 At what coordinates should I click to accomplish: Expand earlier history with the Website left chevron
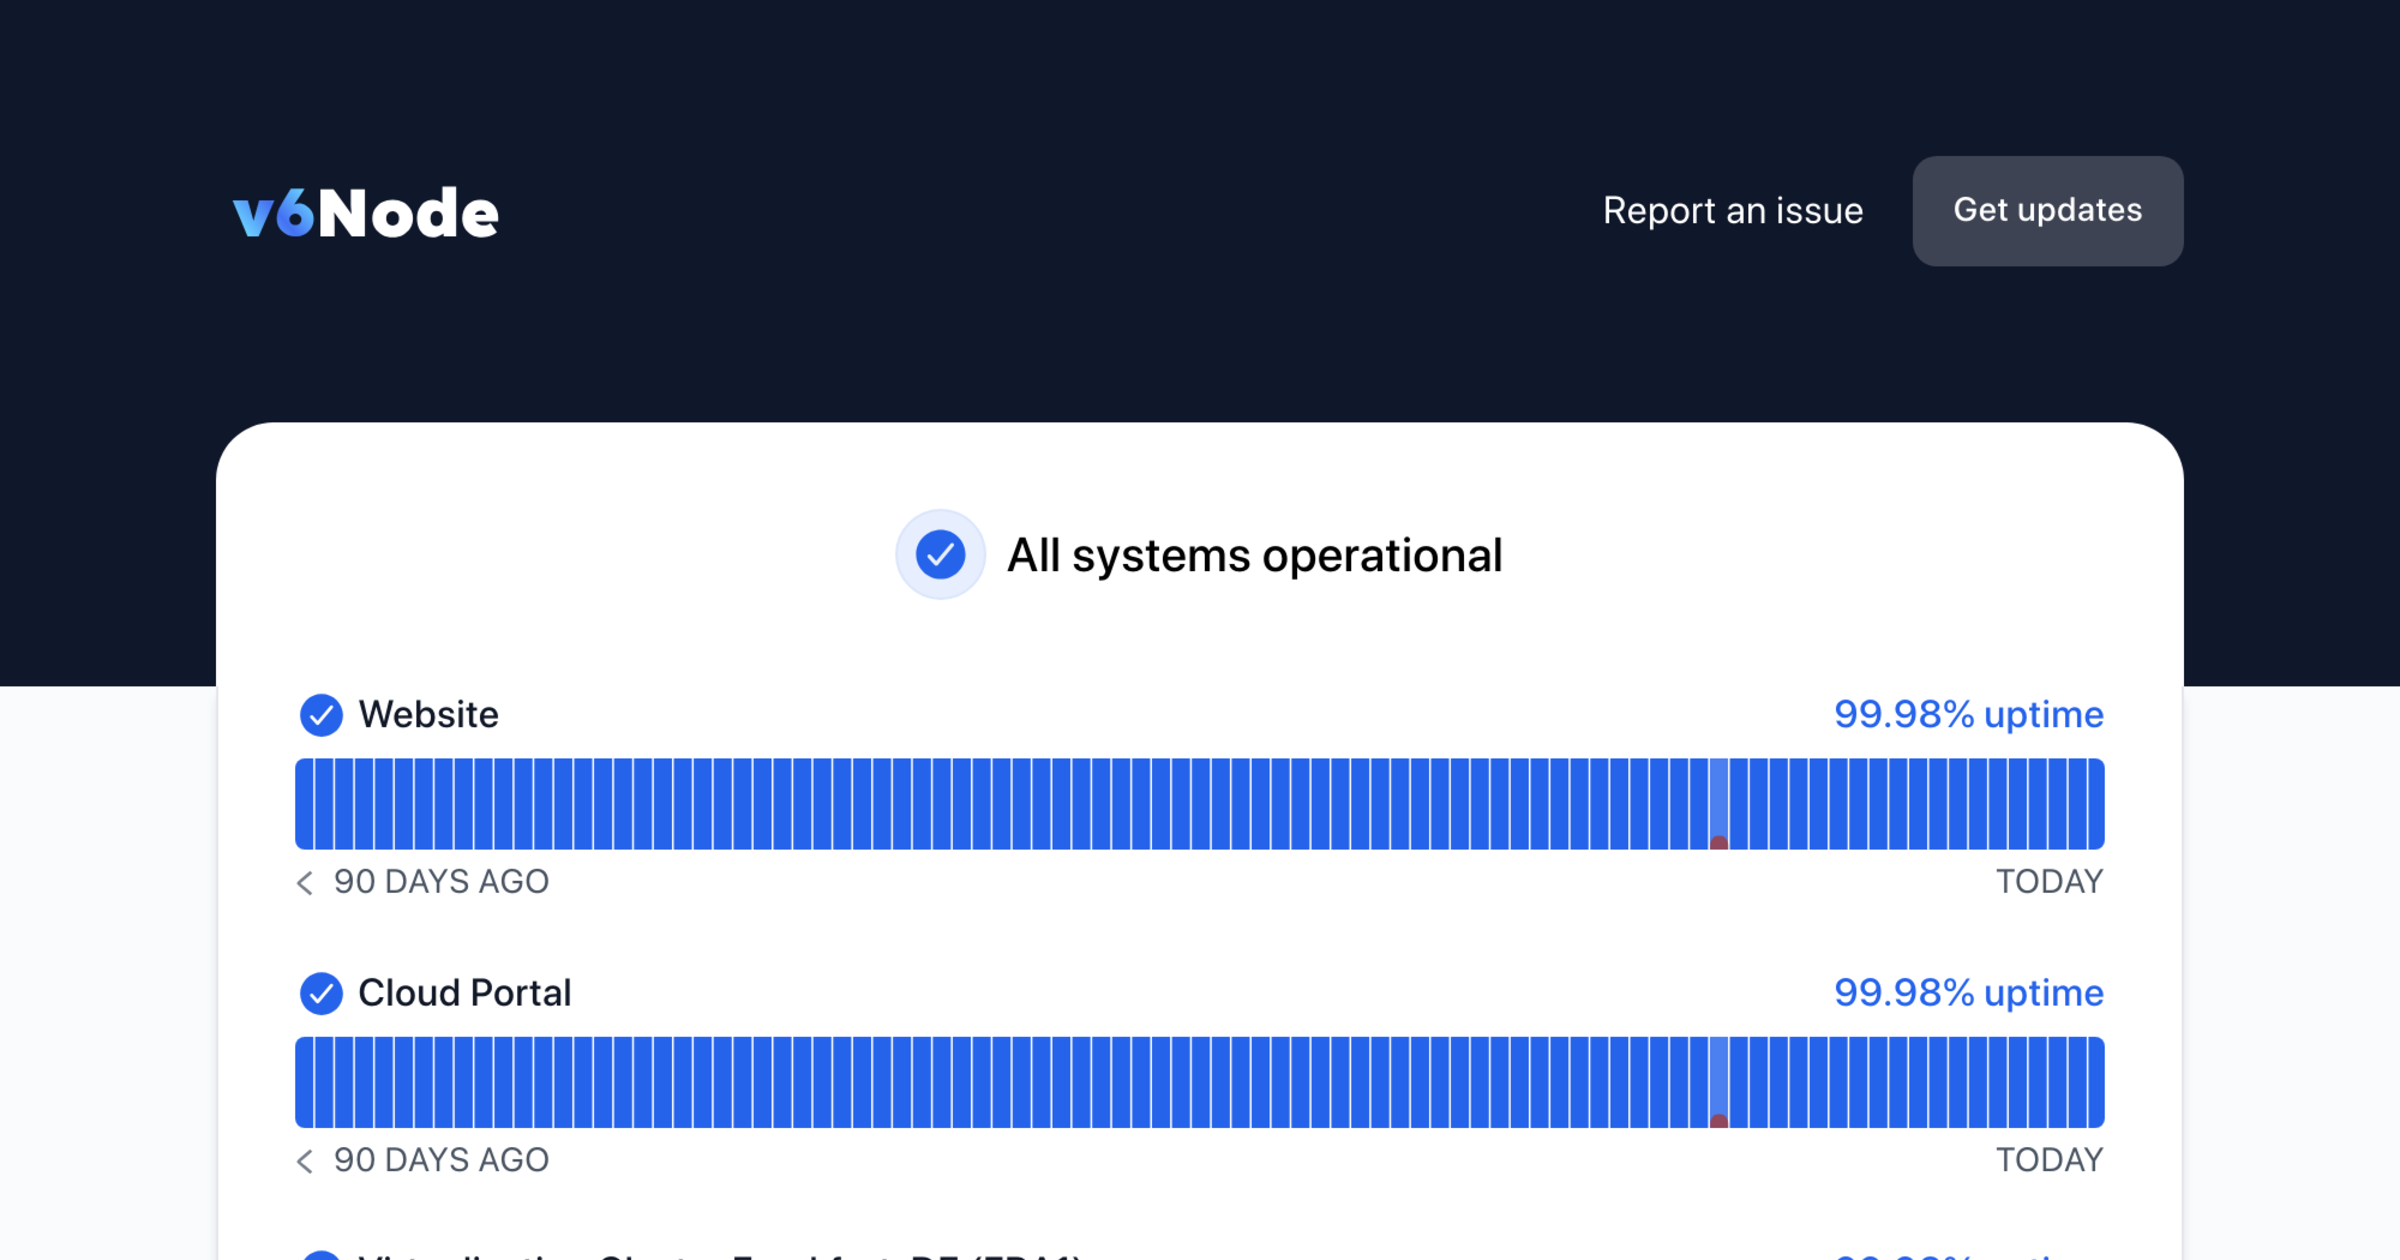click(x=305, y=883)
